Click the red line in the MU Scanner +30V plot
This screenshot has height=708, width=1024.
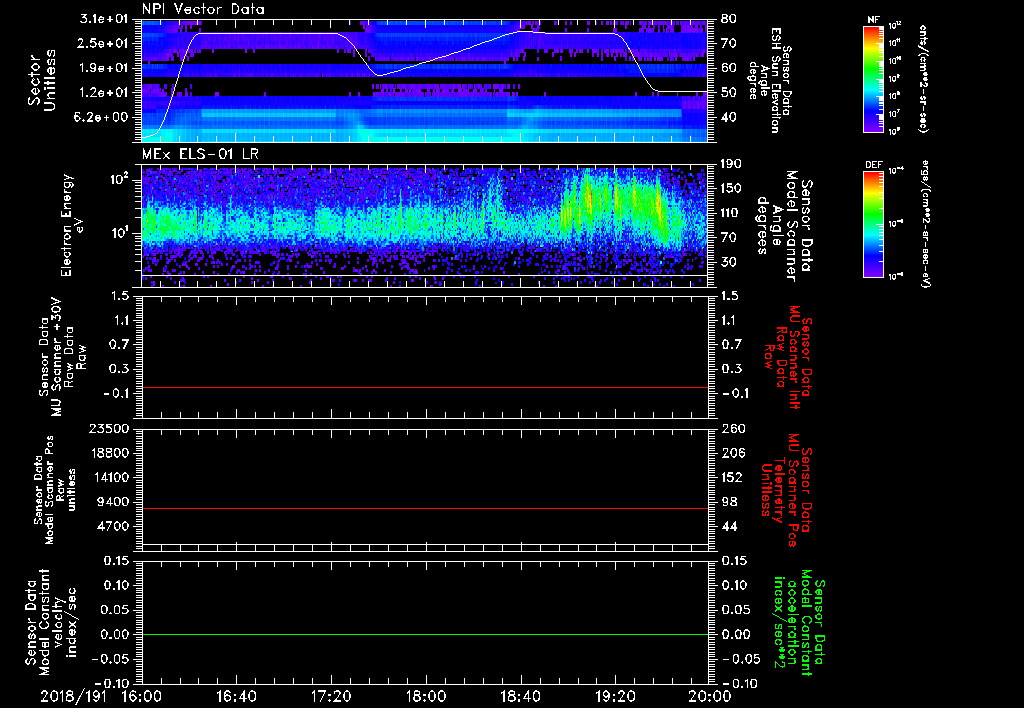[425, 387]
